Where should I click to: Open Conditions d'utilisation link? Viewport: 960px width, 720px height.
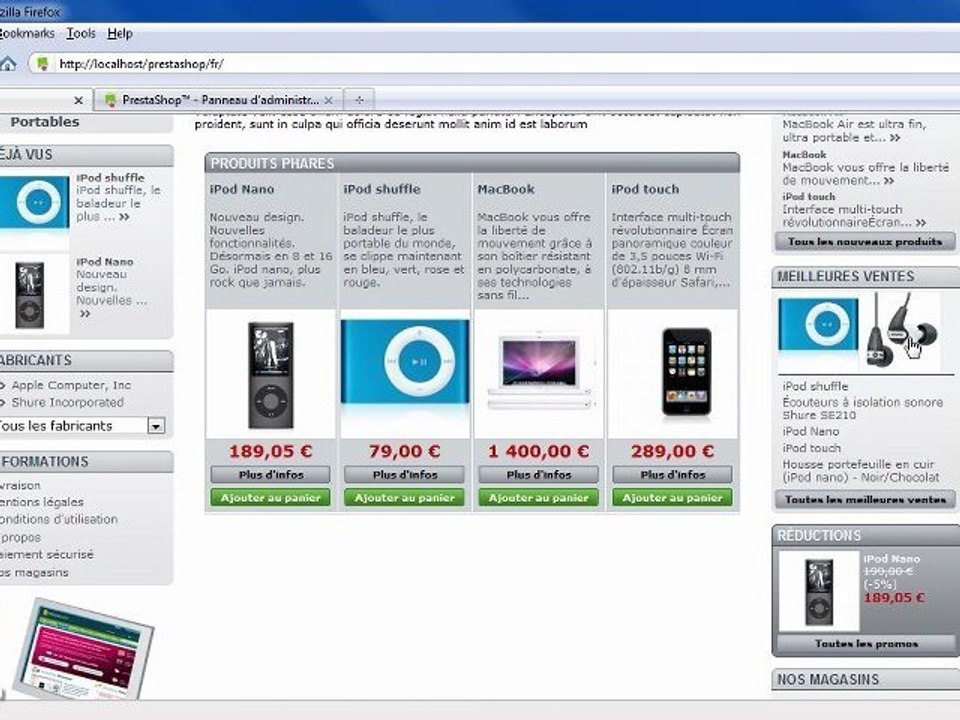tap(59, 519)
